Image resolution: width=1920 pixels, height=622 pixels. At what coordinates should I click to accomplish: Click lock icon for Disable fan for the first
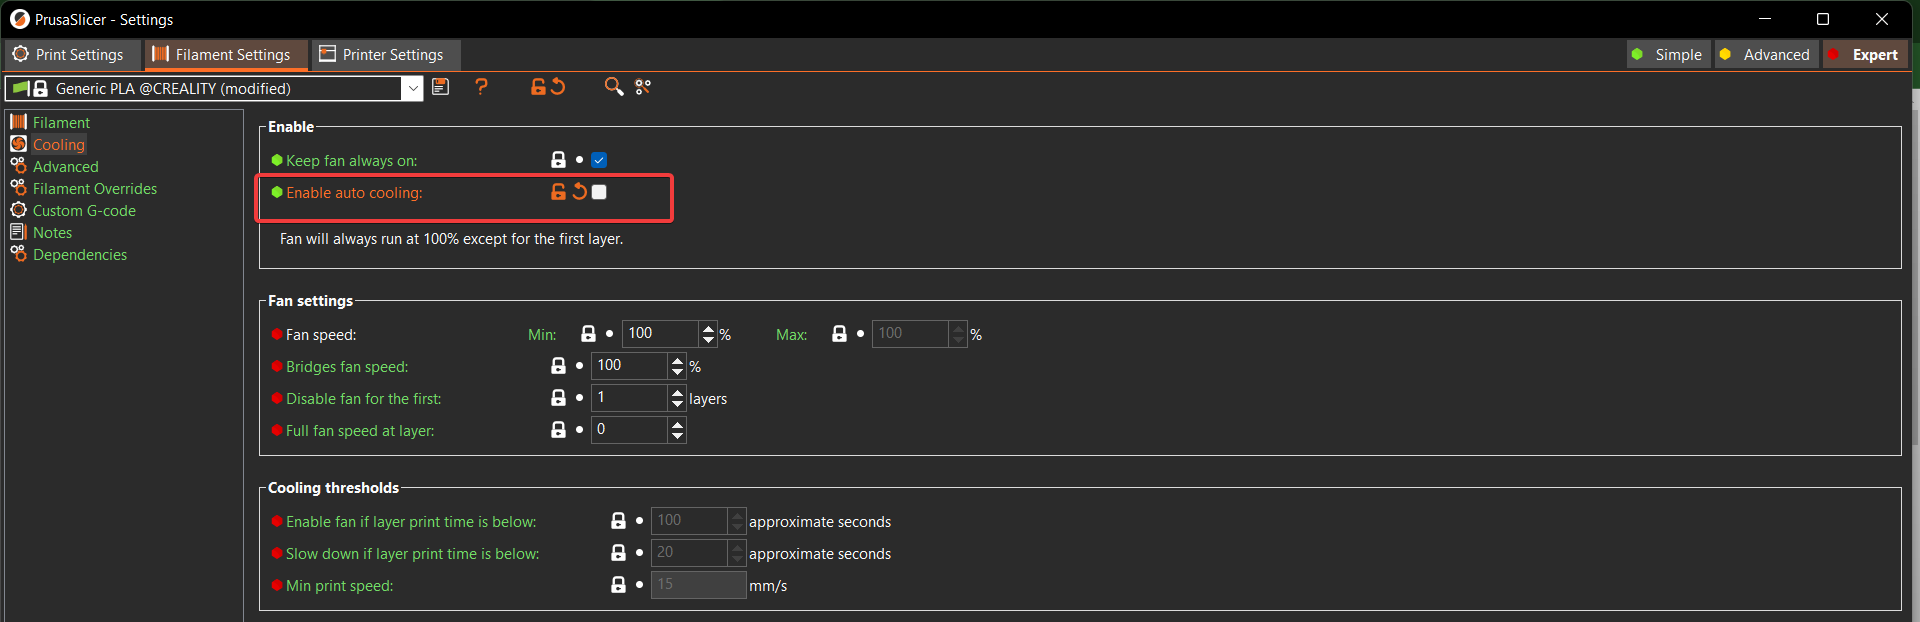(x=558, y=398)
